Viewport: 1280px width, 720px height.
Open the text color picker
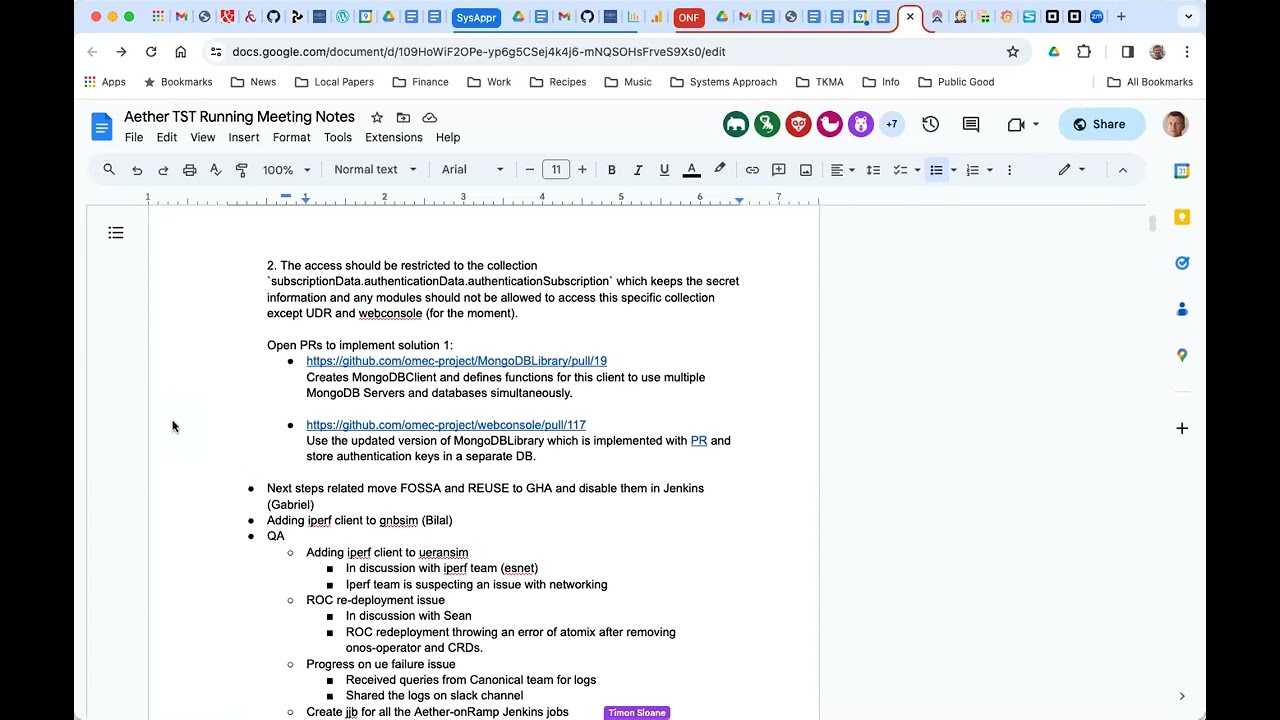[x=691, y=170]
